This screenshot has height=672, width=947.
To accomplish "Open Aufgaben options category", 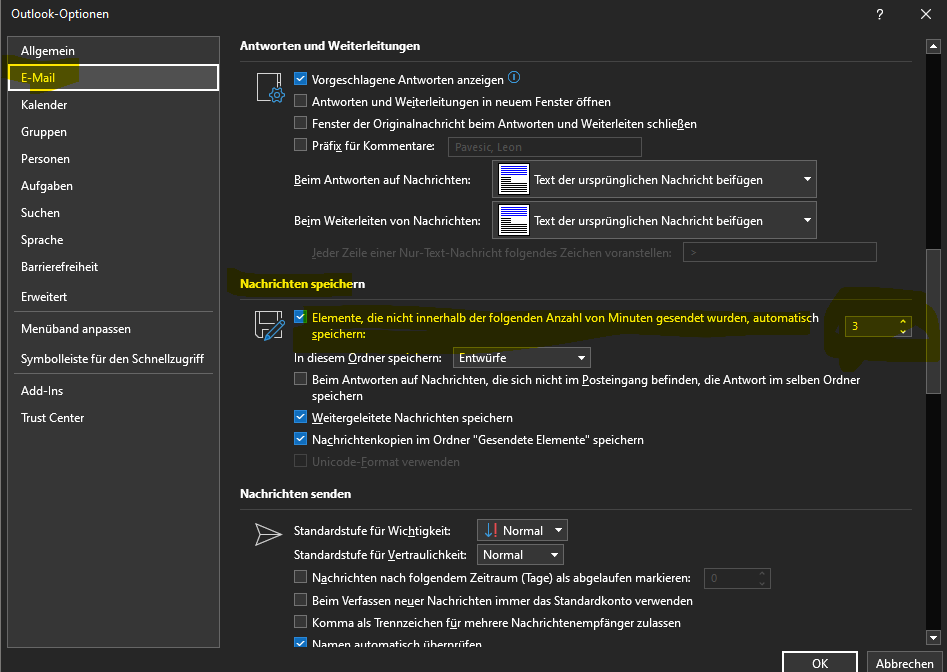I will point(114,186).
